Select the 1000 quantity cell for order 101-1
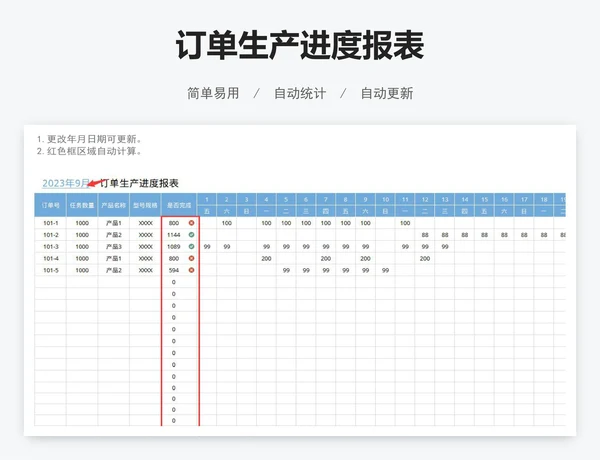Image resolution: width=600 pixels, height=460 pixels. 82,223
